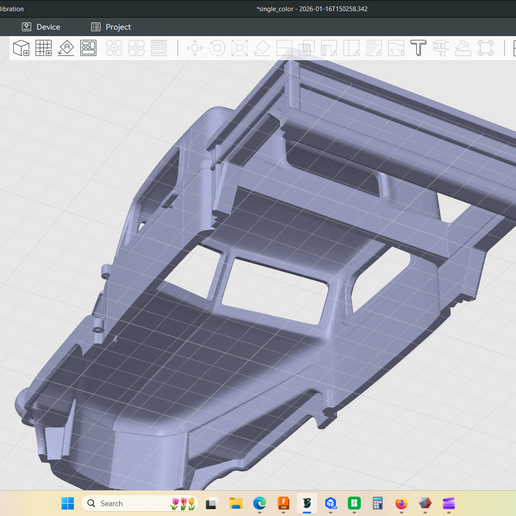Viewport: 516px width, 516px height.
Task: Open Task View from the taskbar
Action: pos(212,504)
